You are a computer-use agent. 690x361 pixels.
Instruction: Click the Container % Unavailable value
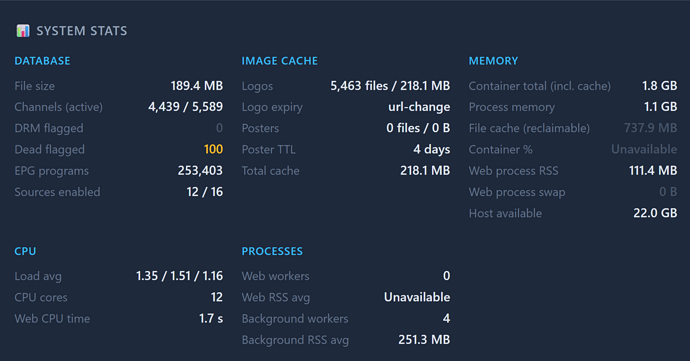(x=644, y=149)
